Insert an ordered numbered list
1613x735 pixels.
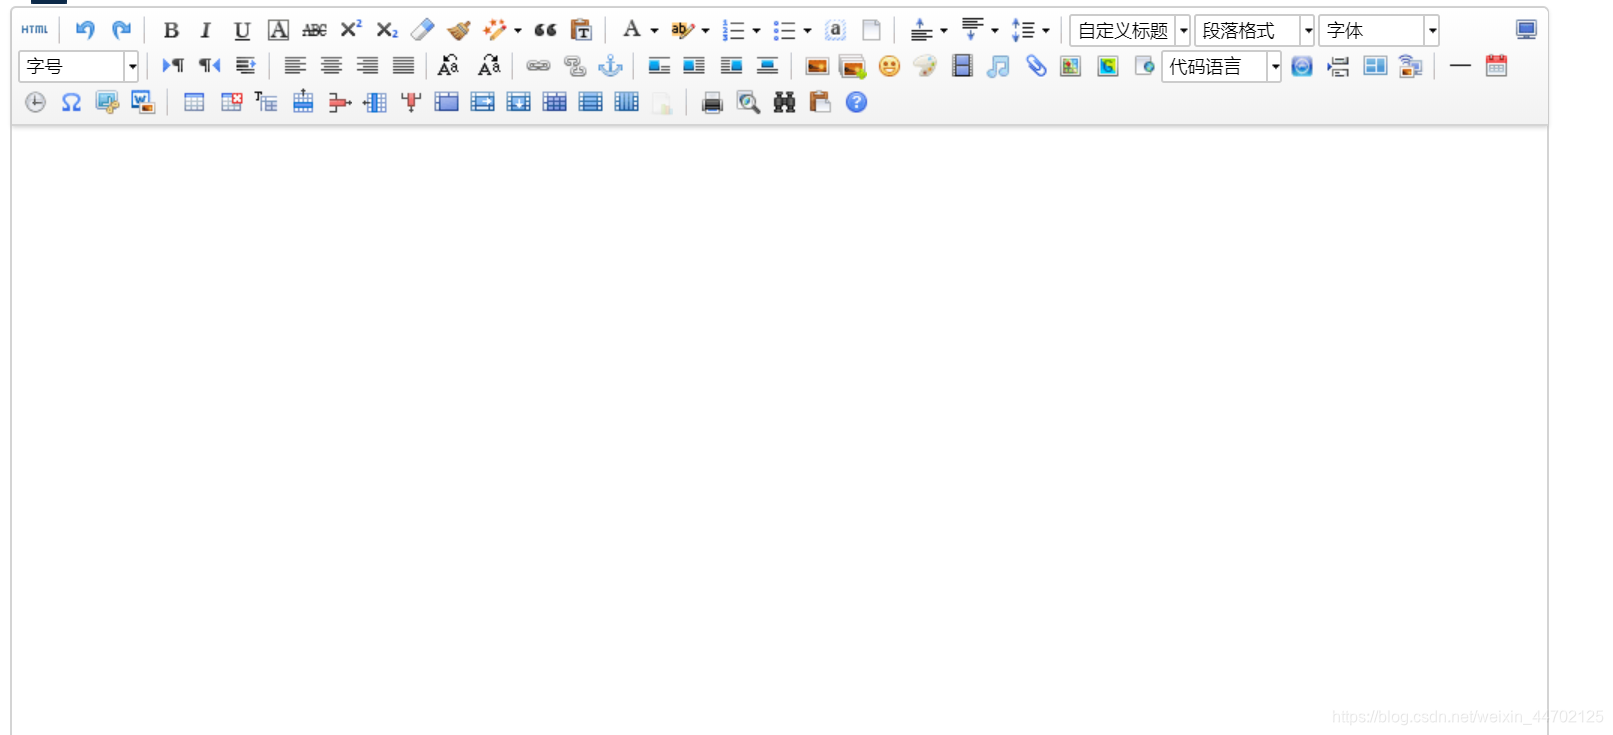click(734, 30)
